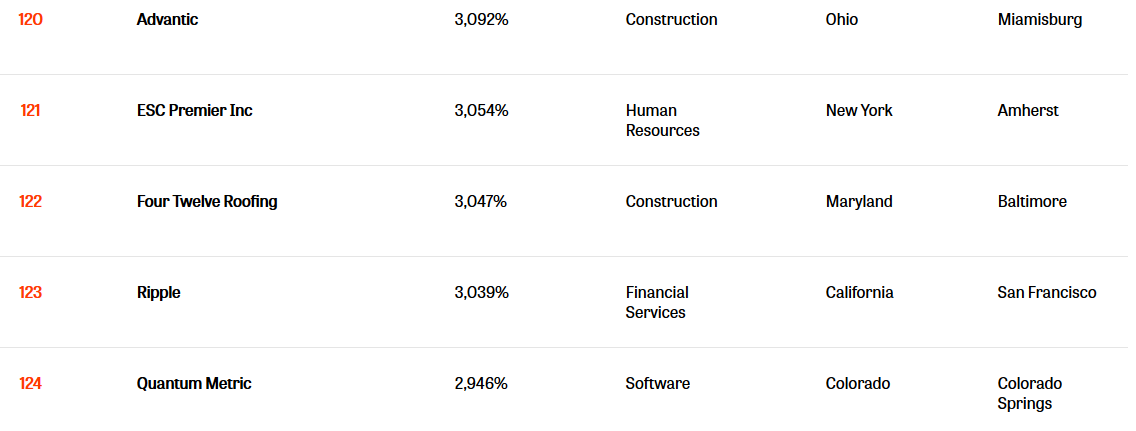This screenshot has height=431, width=1136.
Task: Click the Colorado Springs city cell
Action: [1030, 393]
